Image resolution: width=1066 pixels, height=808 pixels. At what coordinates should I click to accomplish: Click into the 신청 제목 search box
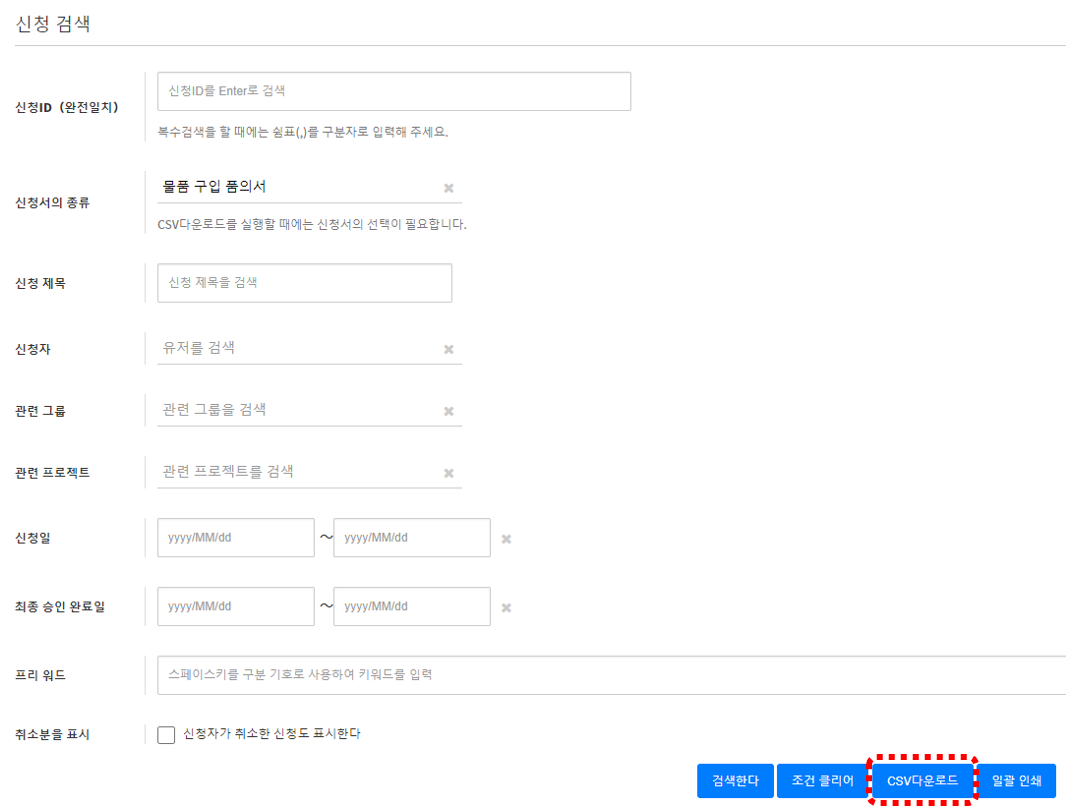pyautogui.click(x=304, y=283)
